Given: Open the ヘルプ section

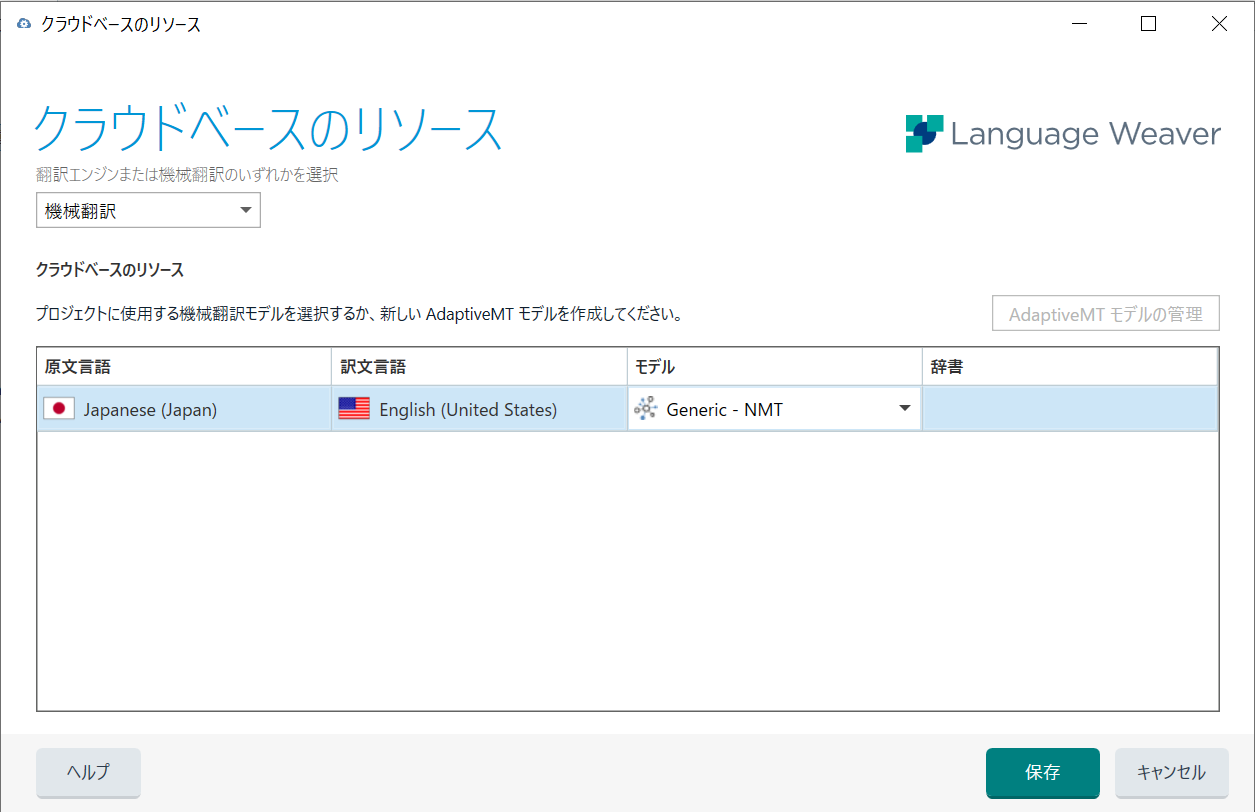Looking at the screenshot, I should point(88,773).
